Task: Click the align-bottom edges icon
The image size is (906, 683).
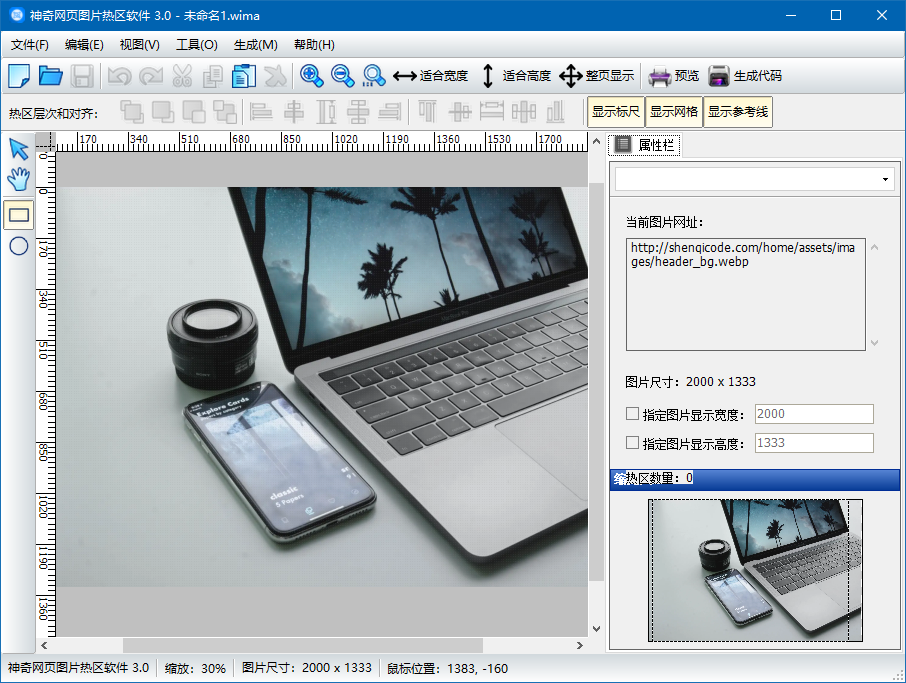Action: (x=555, y=112)
